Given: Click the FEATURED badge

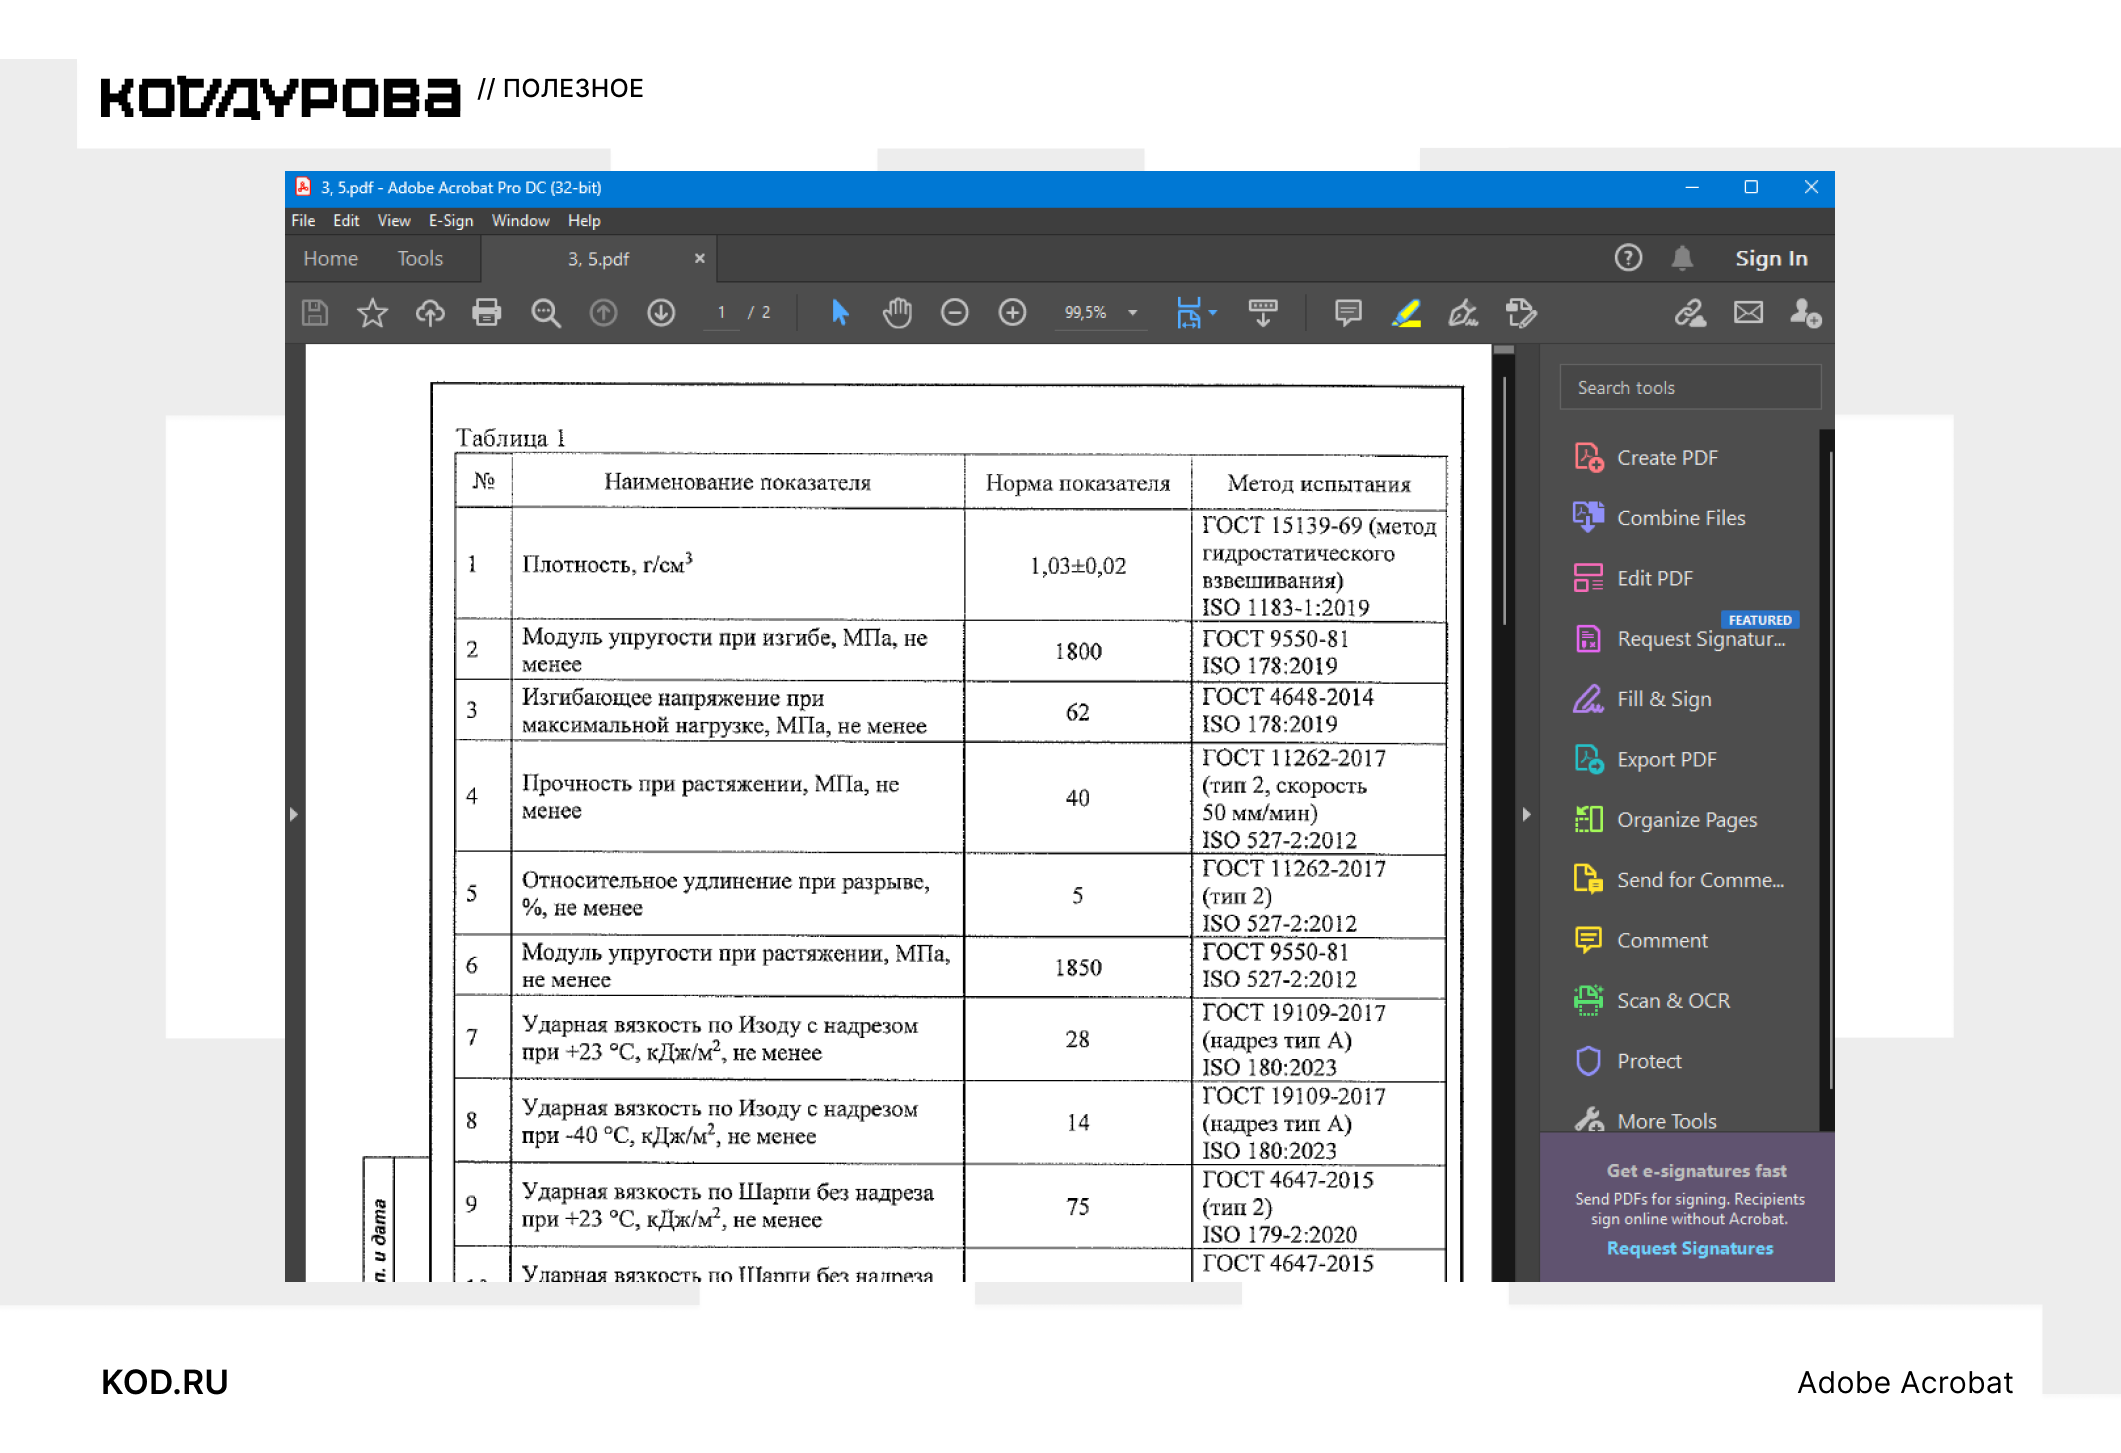Looking at the screenshot, I should click(x=1760, y=620).
